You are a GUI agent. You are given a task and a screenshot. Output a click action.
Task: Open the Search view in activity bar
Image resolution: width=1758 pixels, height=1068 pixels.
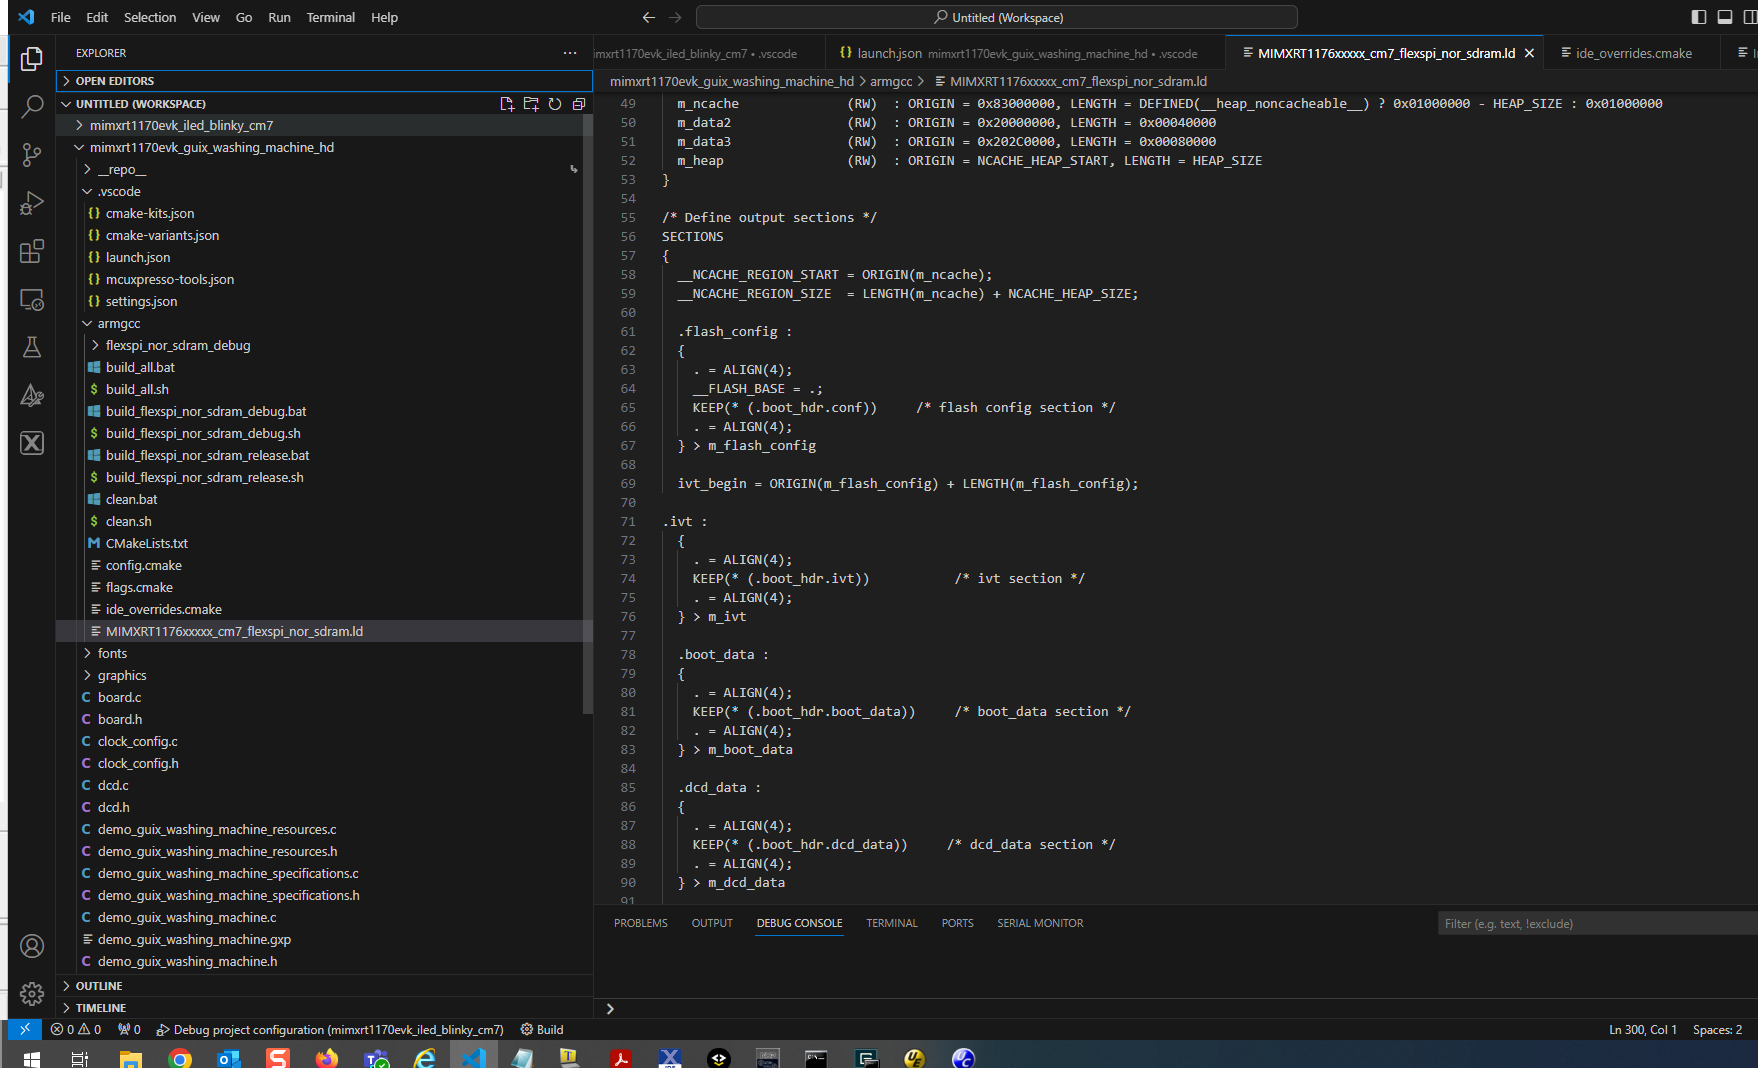point(32,106)
